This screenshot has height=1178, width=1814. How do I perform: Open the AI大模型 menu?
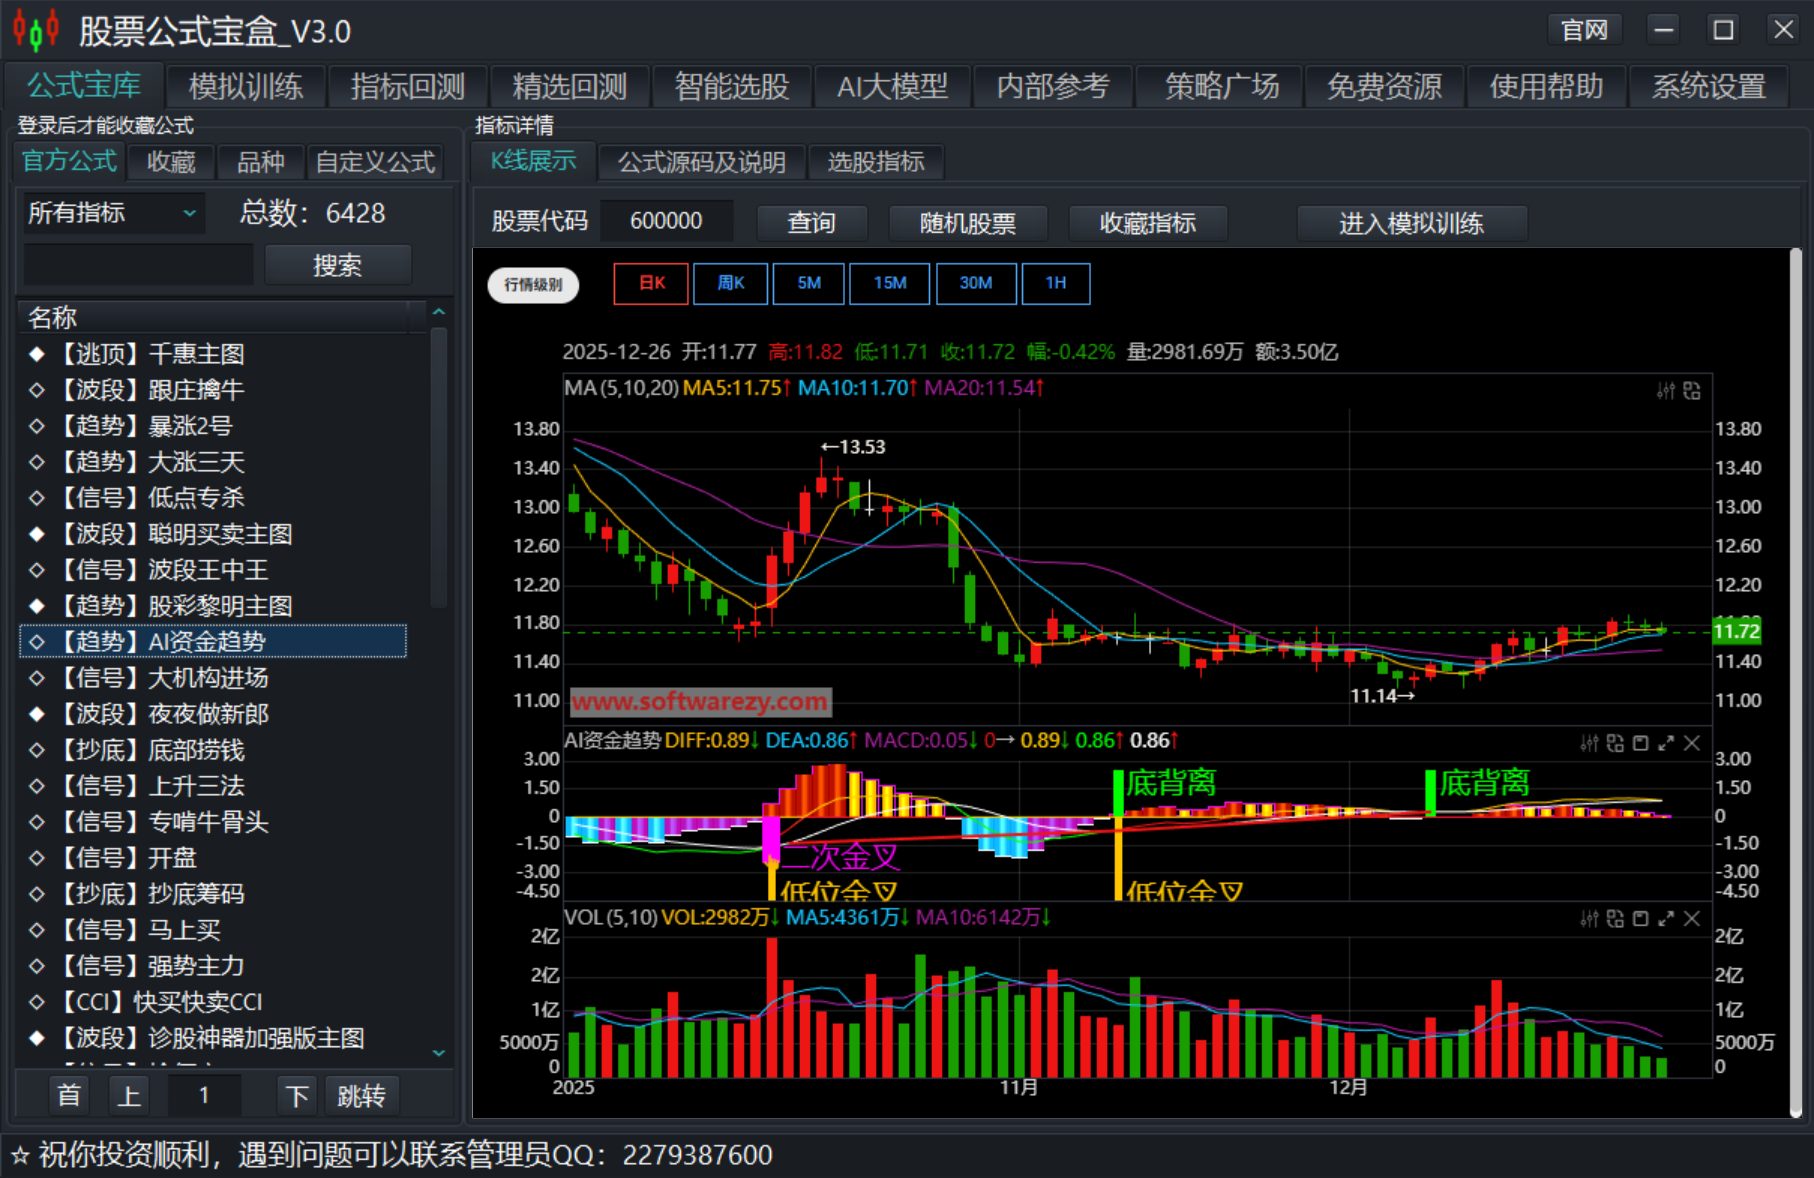click(x=893, y=86)
